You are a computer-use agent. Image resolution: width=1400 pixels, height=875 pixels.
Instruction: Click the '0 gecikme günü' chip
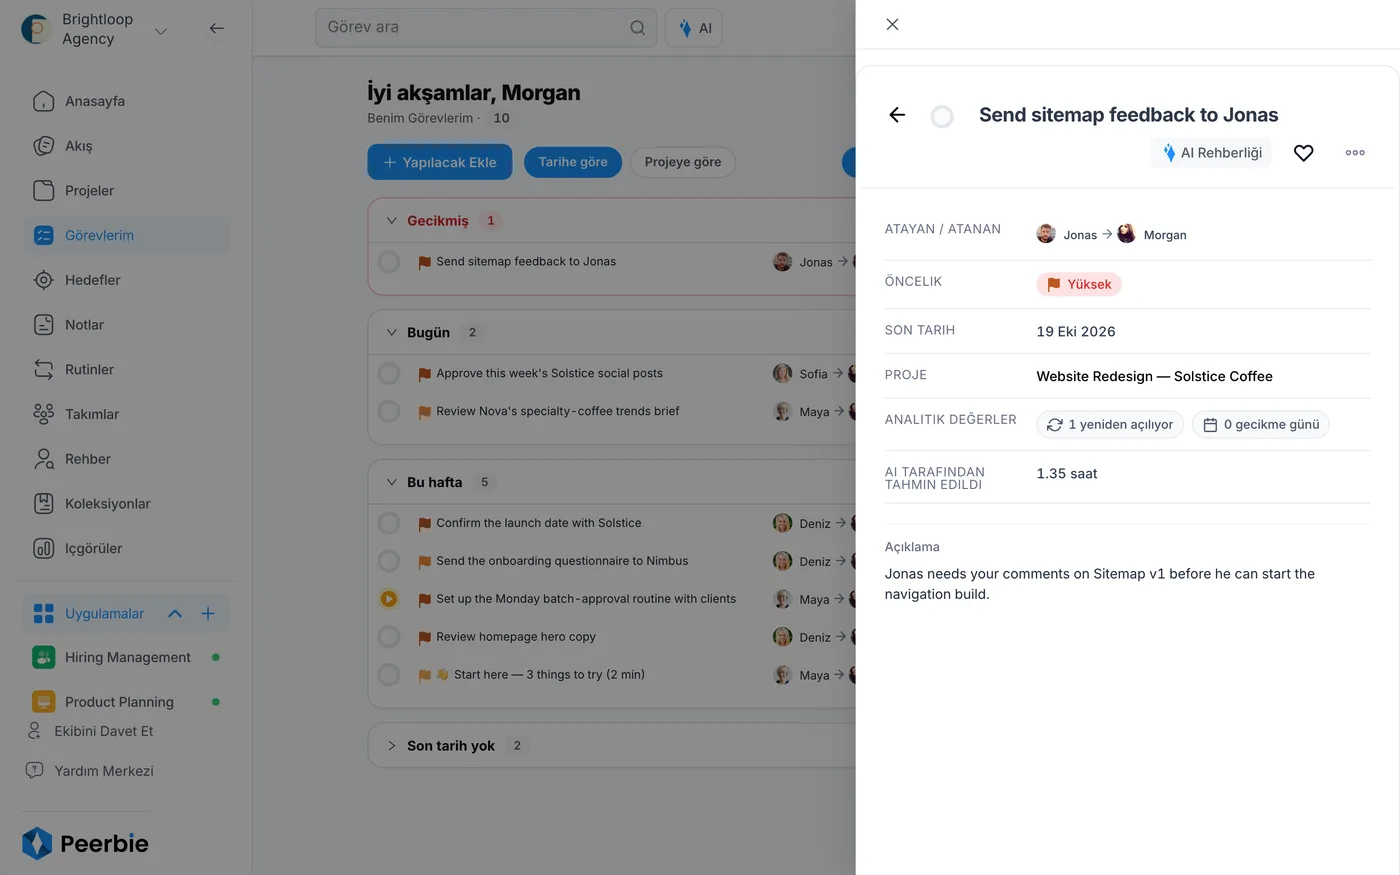[x=1260, y=424]
